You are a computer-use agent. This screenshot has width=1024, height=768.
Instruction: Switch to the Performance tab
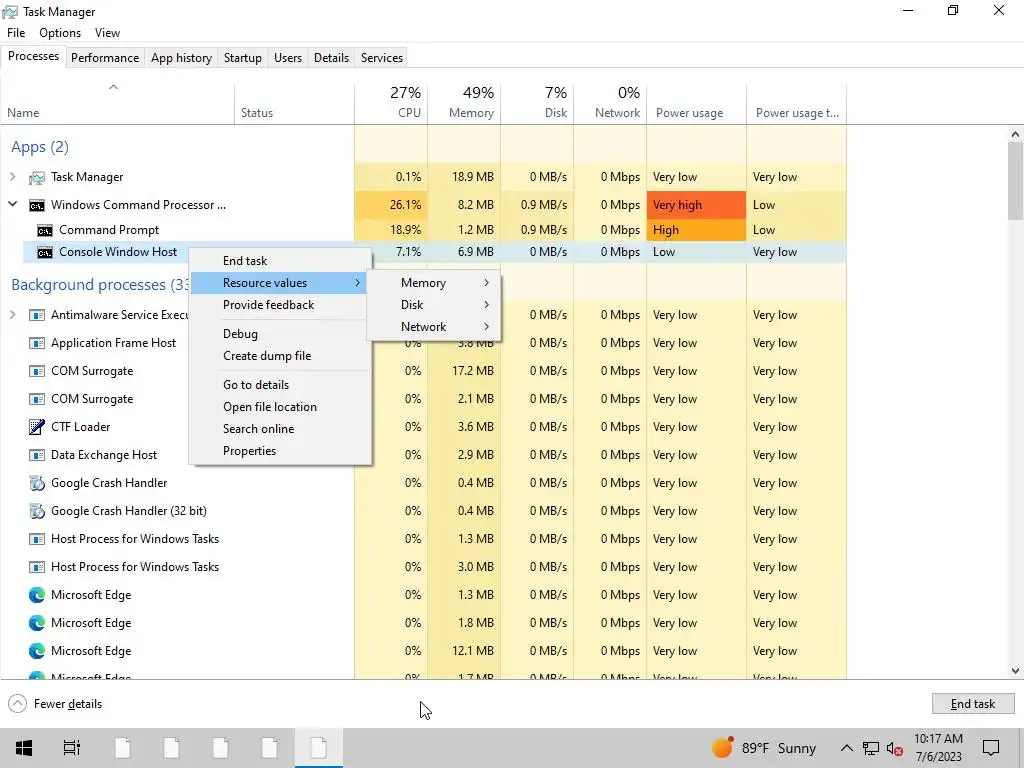tap(105, 57)
